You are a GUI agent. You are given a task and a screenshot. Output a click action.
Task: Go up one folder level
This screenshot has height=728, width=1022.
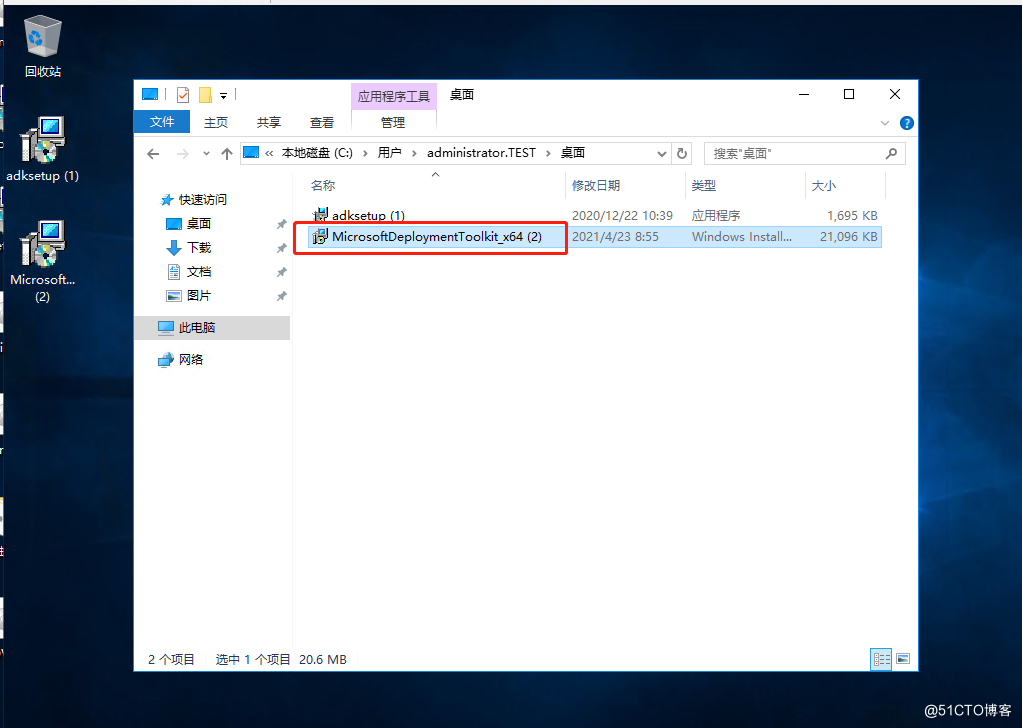tap(226, 154)
